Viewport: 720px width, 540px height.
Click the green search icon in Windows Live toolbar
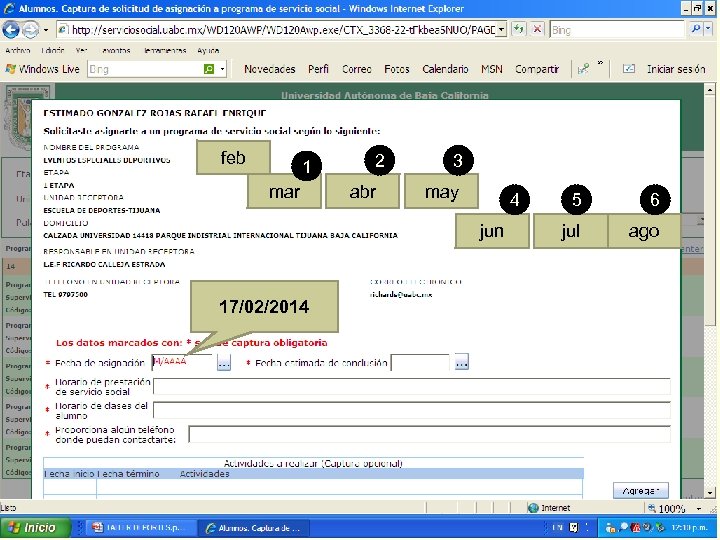(209, 69)
